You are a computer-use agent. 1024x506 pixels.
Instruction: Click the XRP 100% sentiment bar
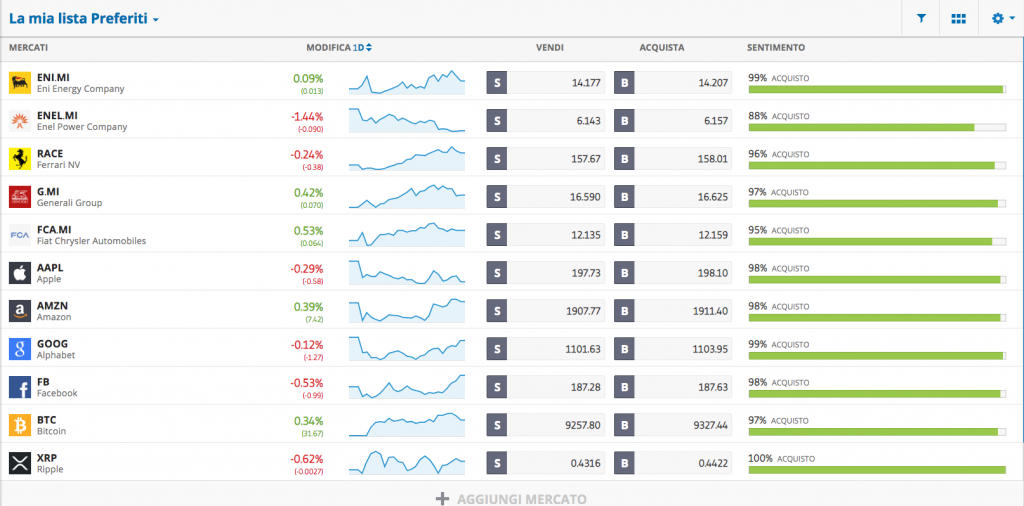(877, 469)
